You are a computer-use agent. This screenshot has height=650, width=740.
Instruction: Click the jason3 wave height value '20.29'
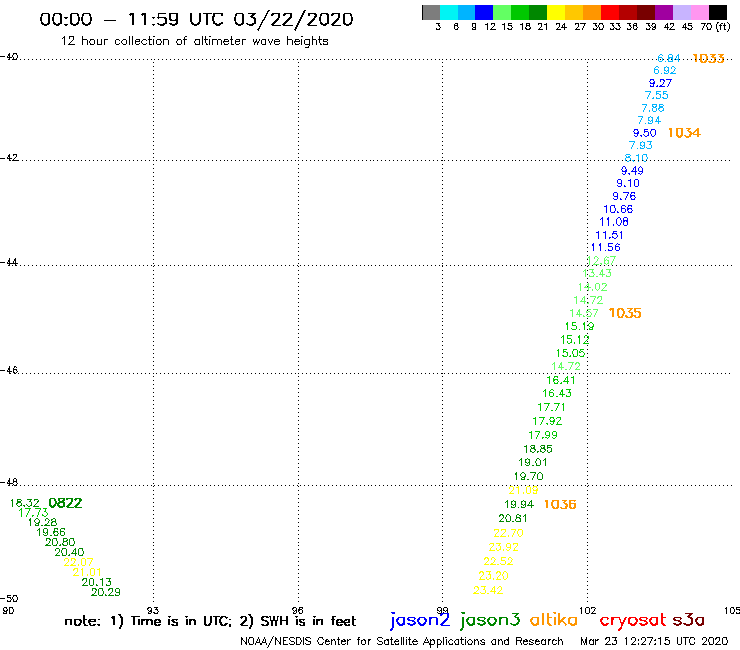coord(106,592)
